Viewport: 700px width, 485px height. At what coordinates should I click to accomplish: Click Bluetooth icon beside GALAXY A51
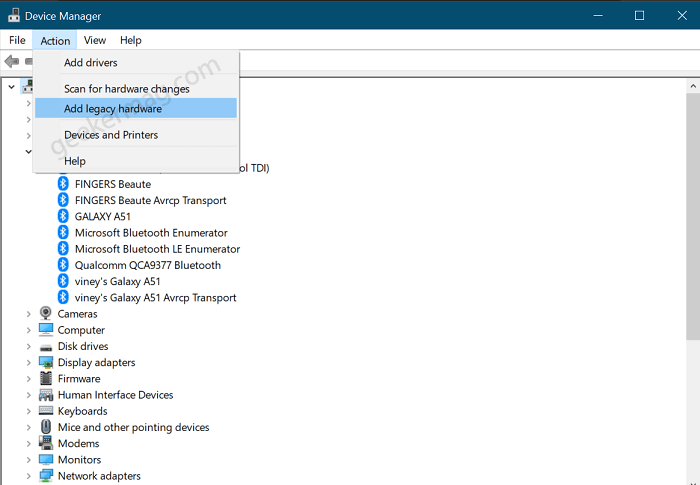[x=63, y=216]
